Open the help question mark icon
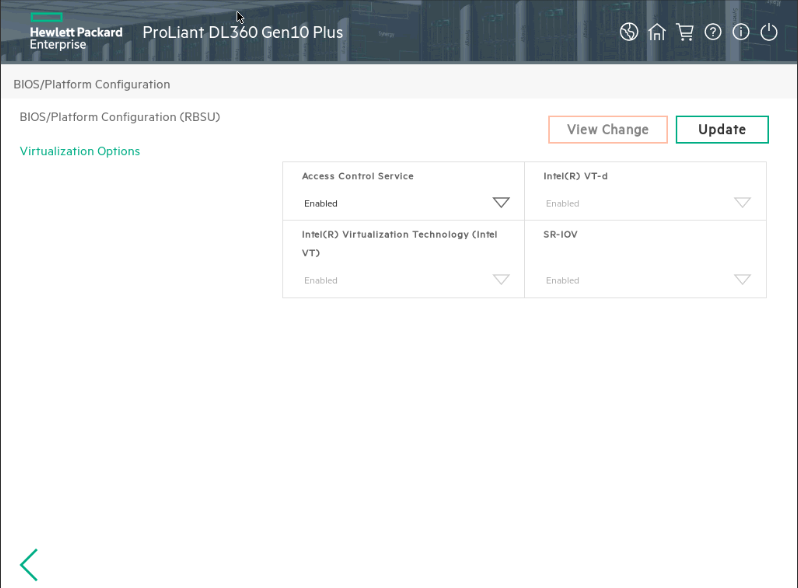Image resolution: width=798 pixels, height=588 pixels. pyautogui.click(x=713, y=32)
